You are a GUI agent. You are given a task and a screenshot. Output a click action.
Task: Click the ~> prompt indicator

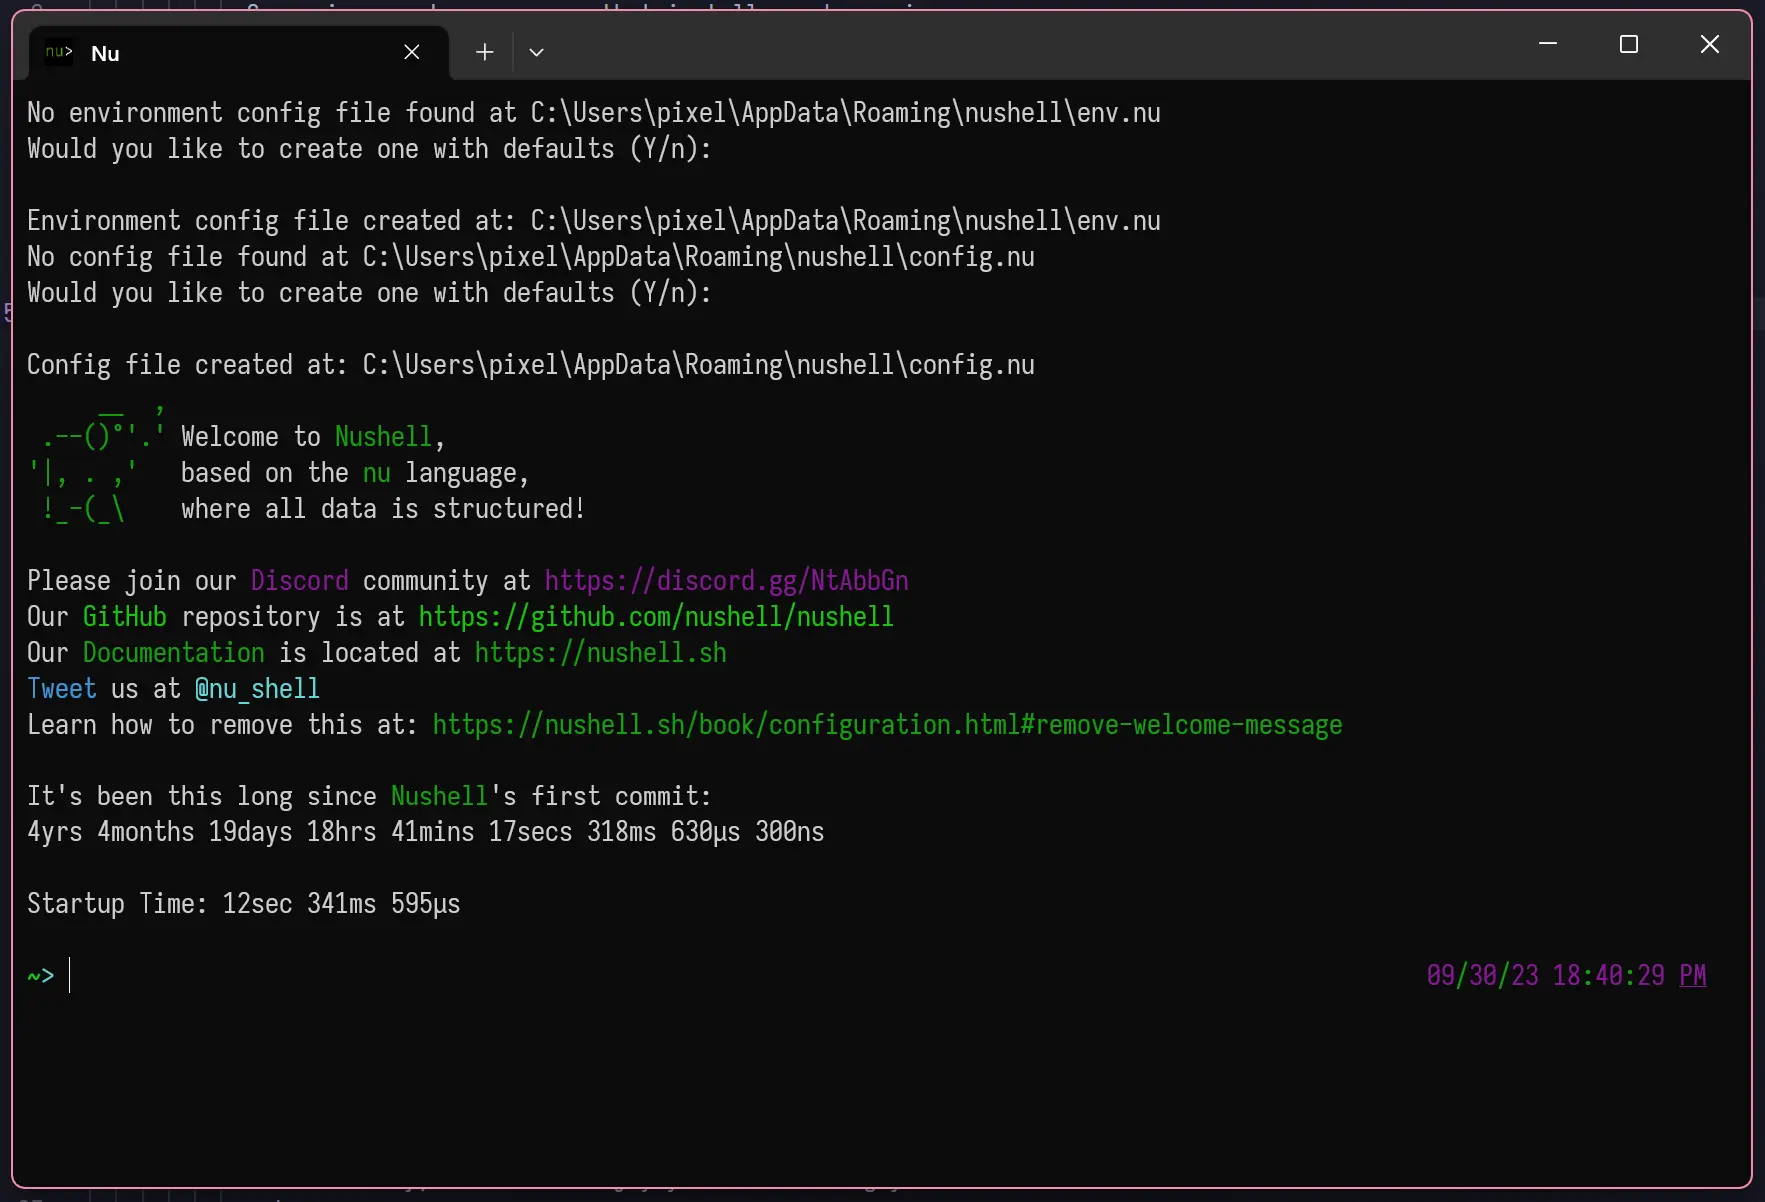(x=41, y=975)
